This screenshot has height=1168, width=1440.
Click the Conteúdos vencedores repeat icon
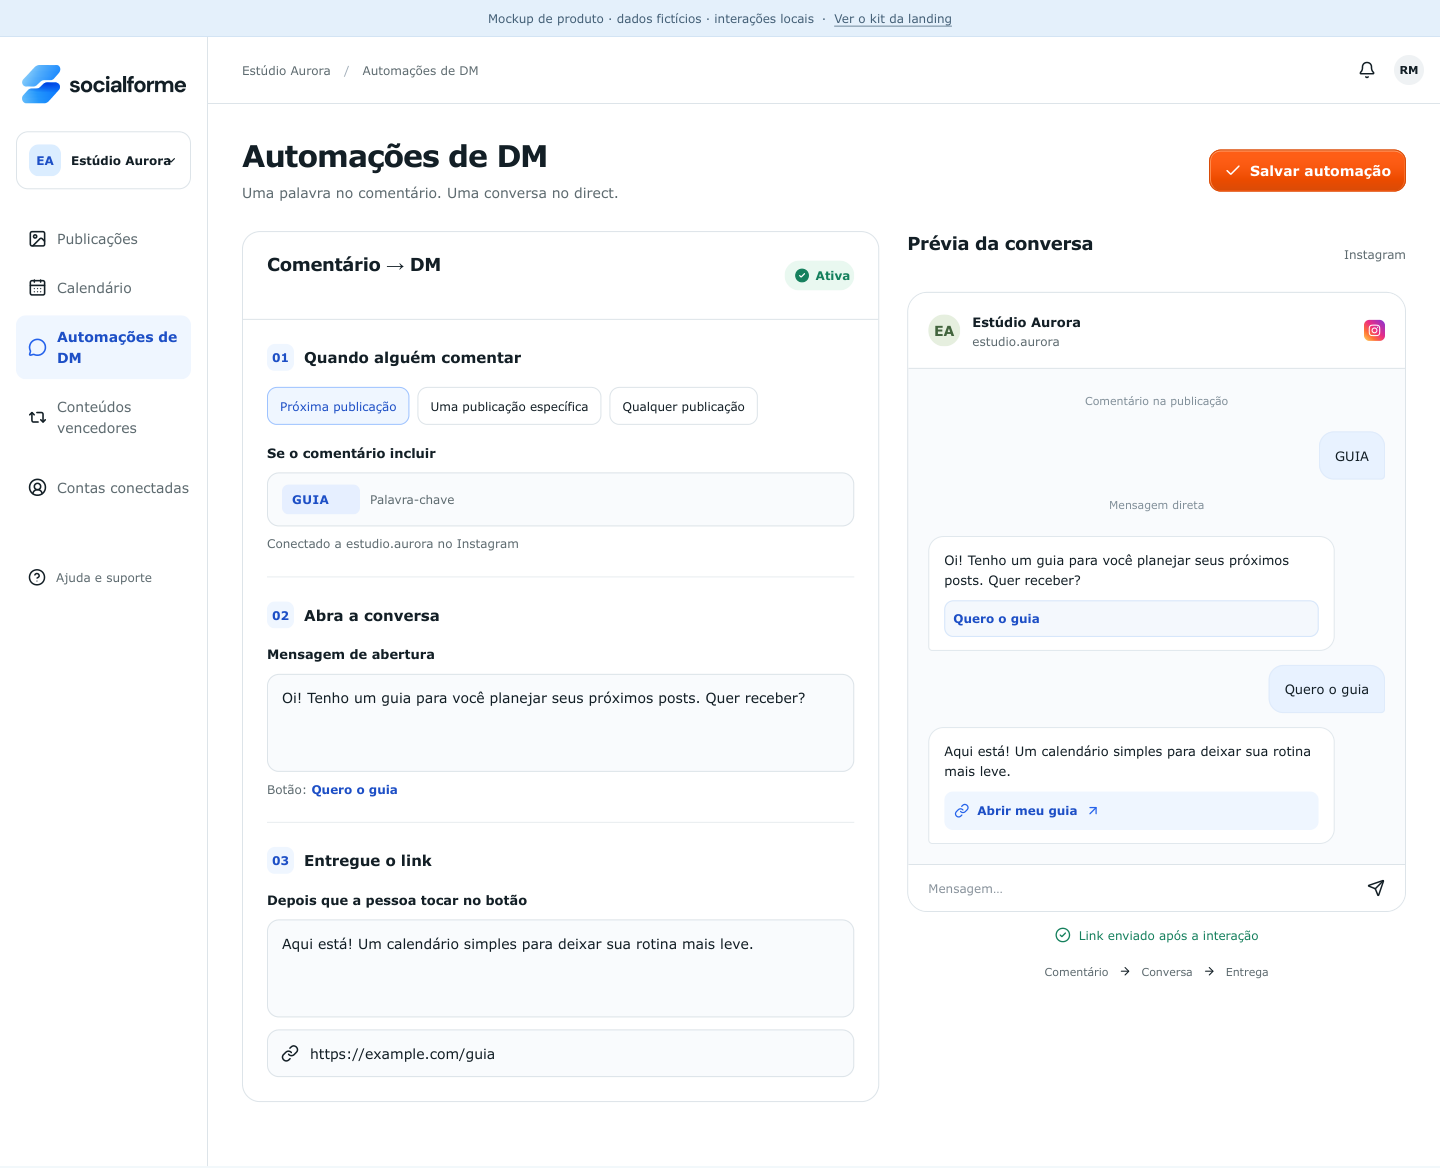[38, 417]
